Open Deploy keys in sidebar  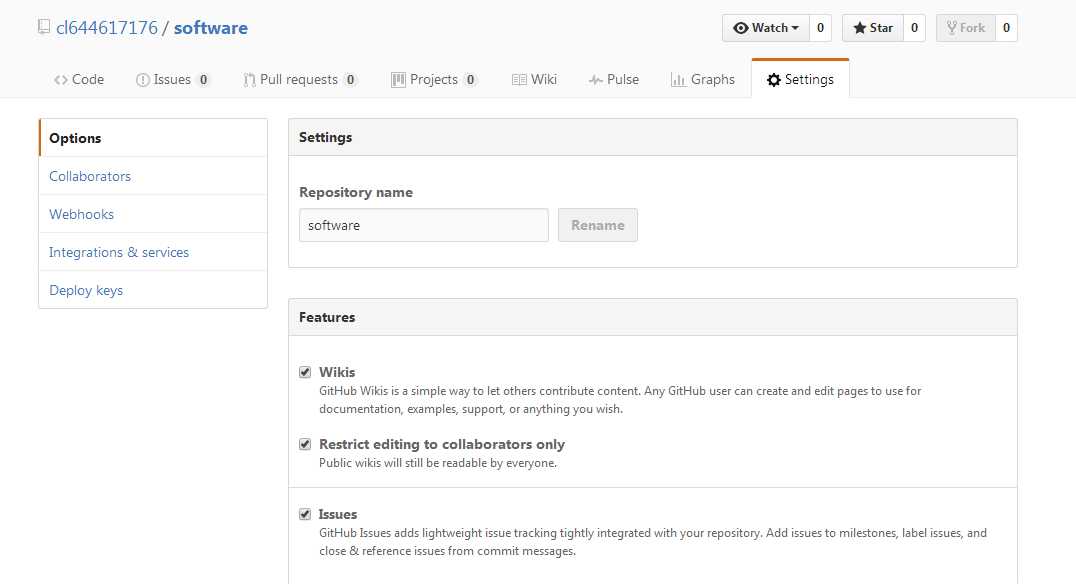153,290
